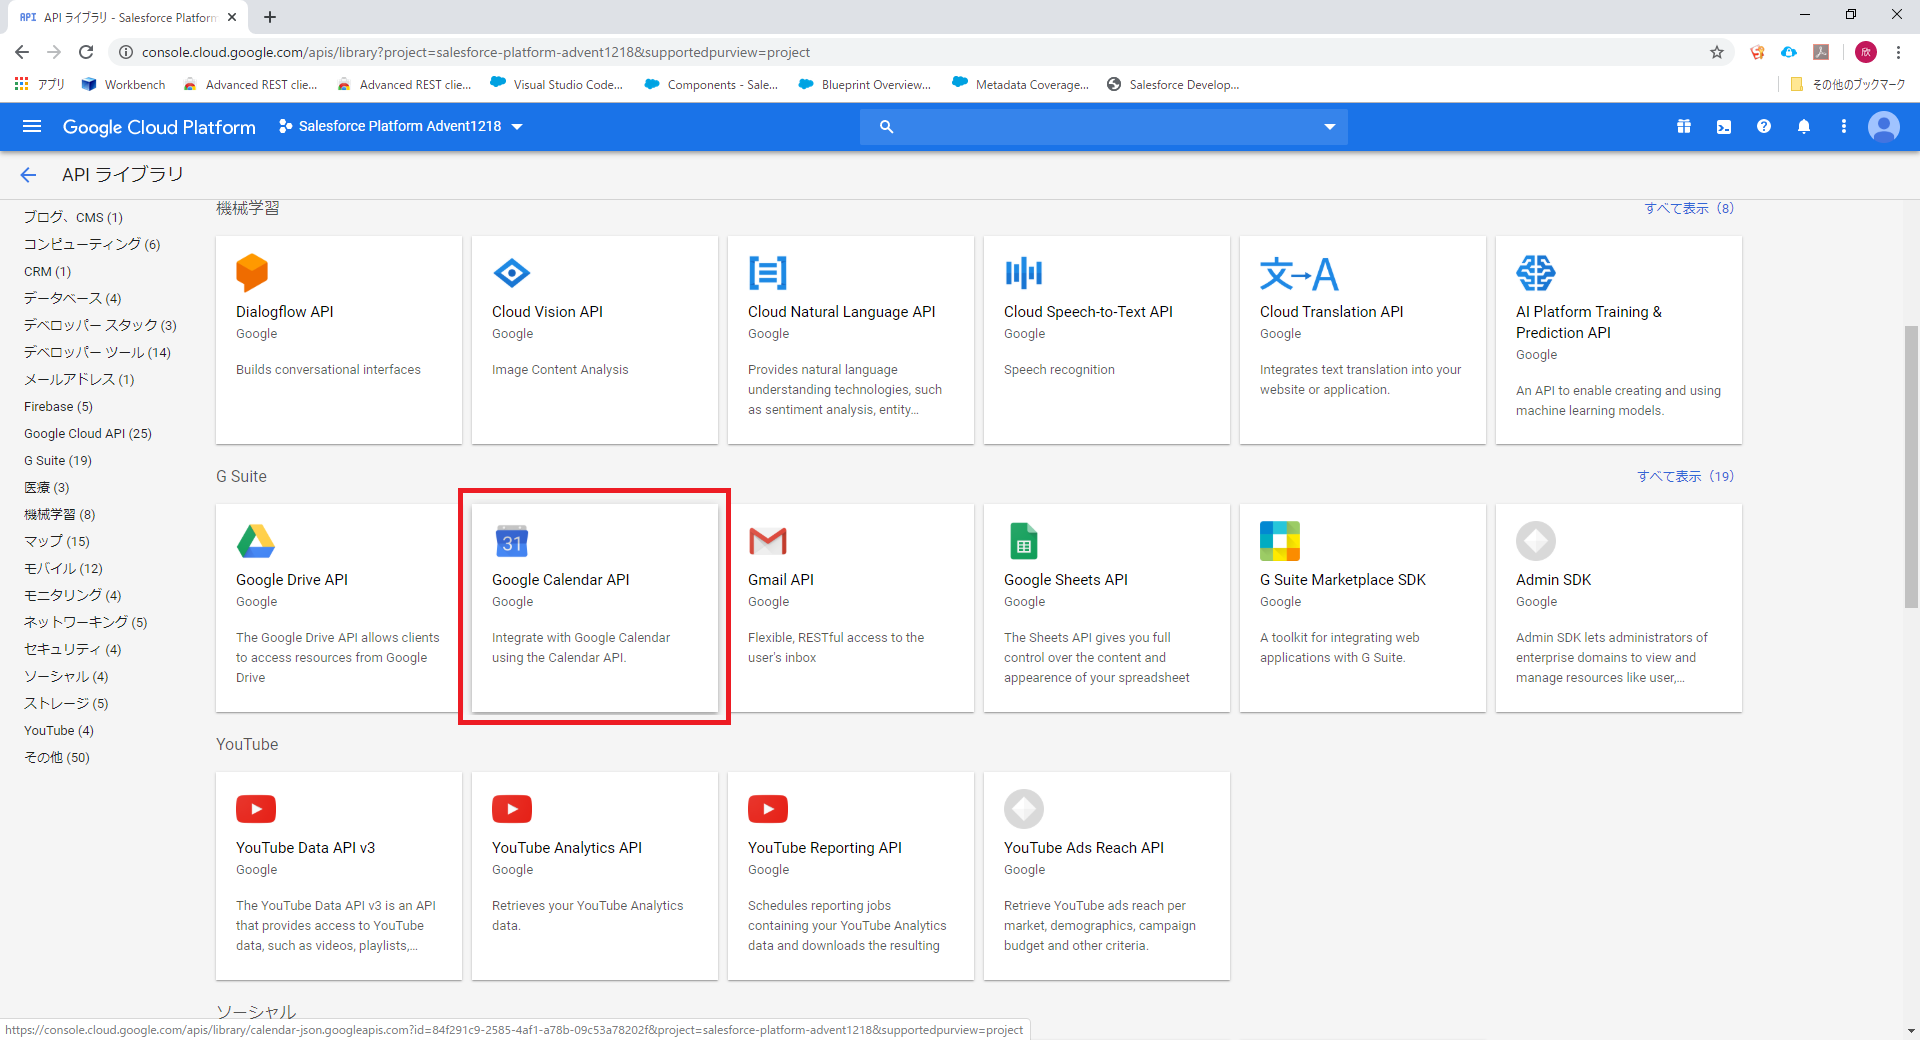The image size is (1920, 1040).
Task: Click the Admin SDK icon
Action: [x=1536, y=541]
